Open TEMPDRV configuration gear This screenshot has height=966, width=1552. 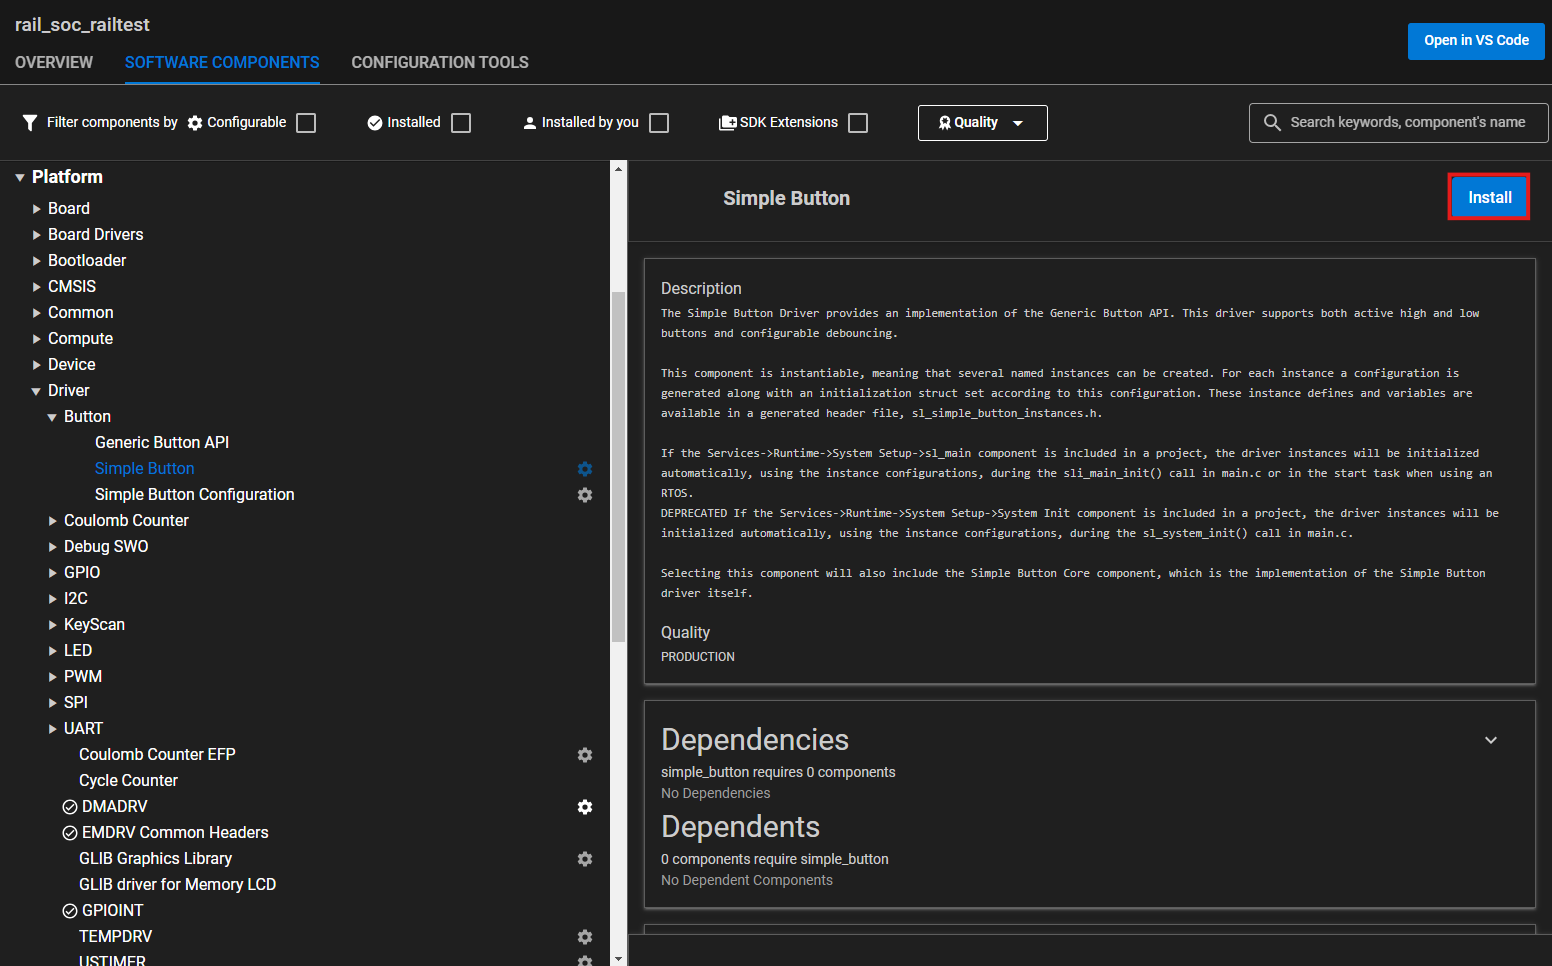[585, 936]
